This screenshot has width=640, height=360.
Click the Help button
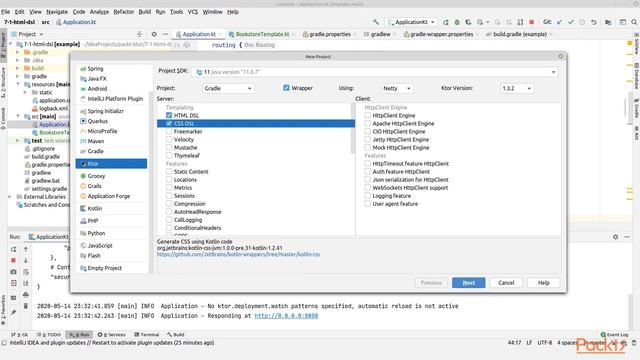click(x=544, y=283)
